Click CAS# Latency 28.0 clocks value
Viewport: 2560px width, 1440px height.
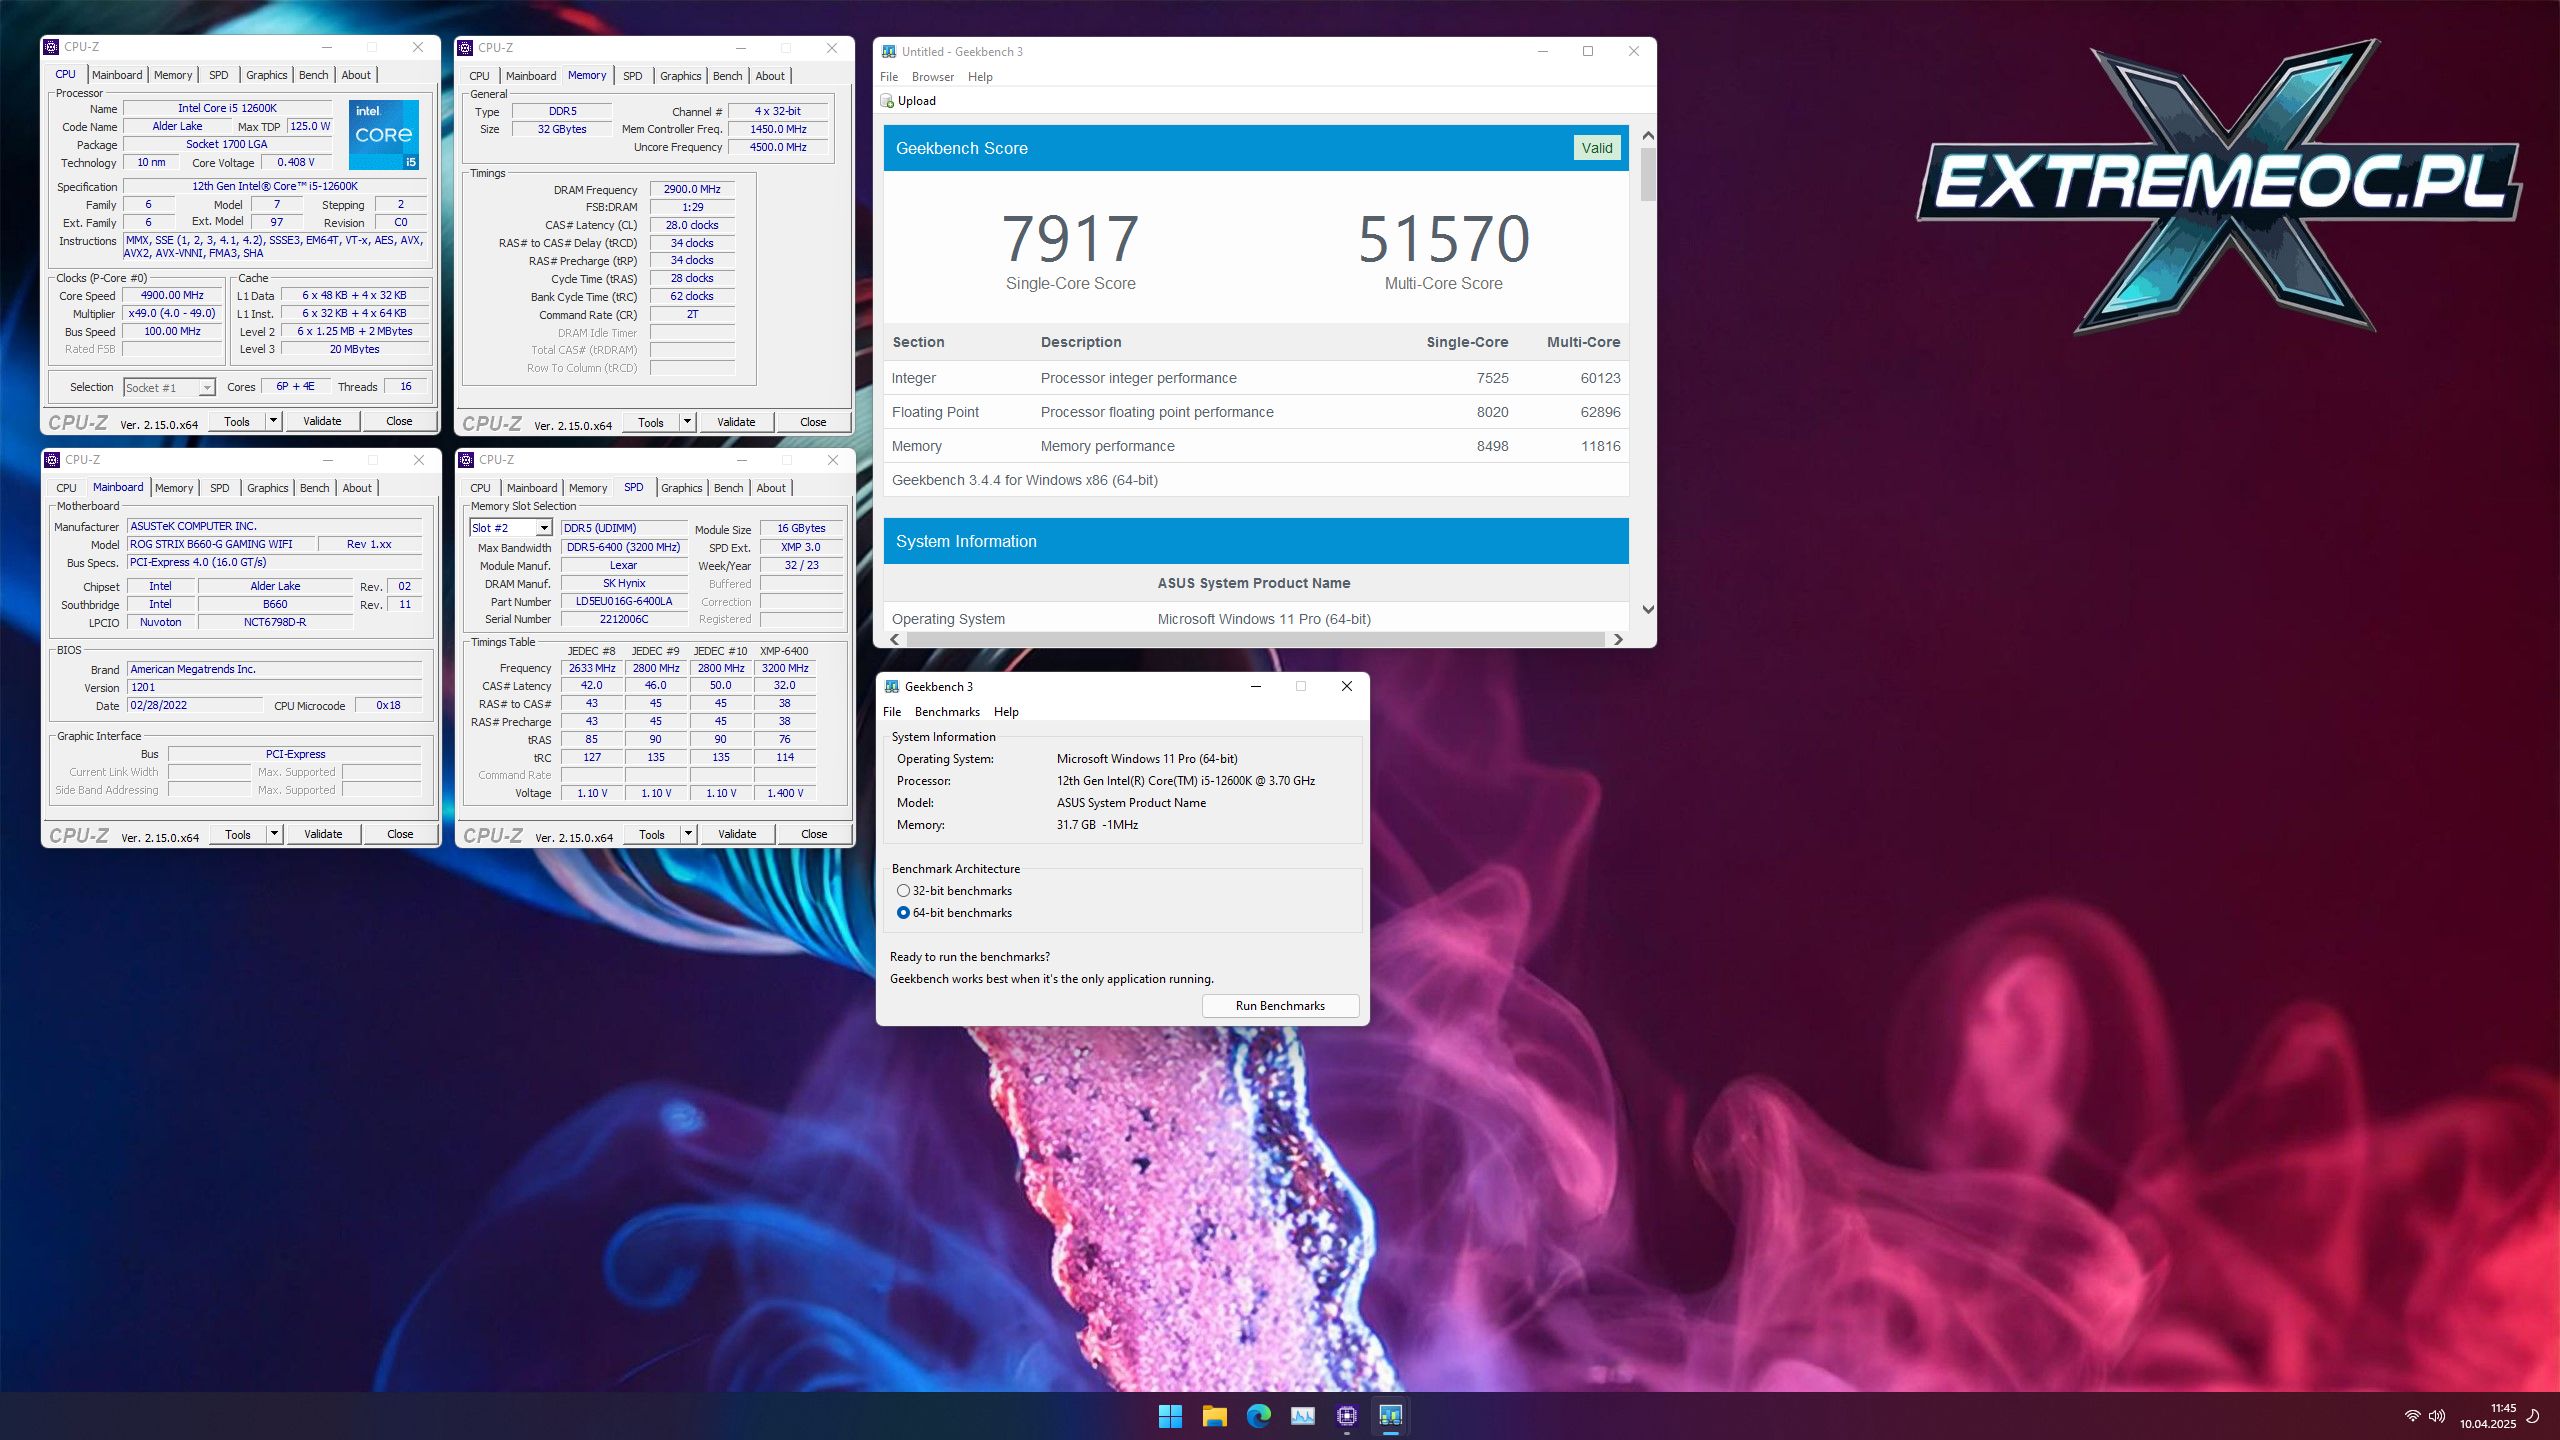[692, 225]
